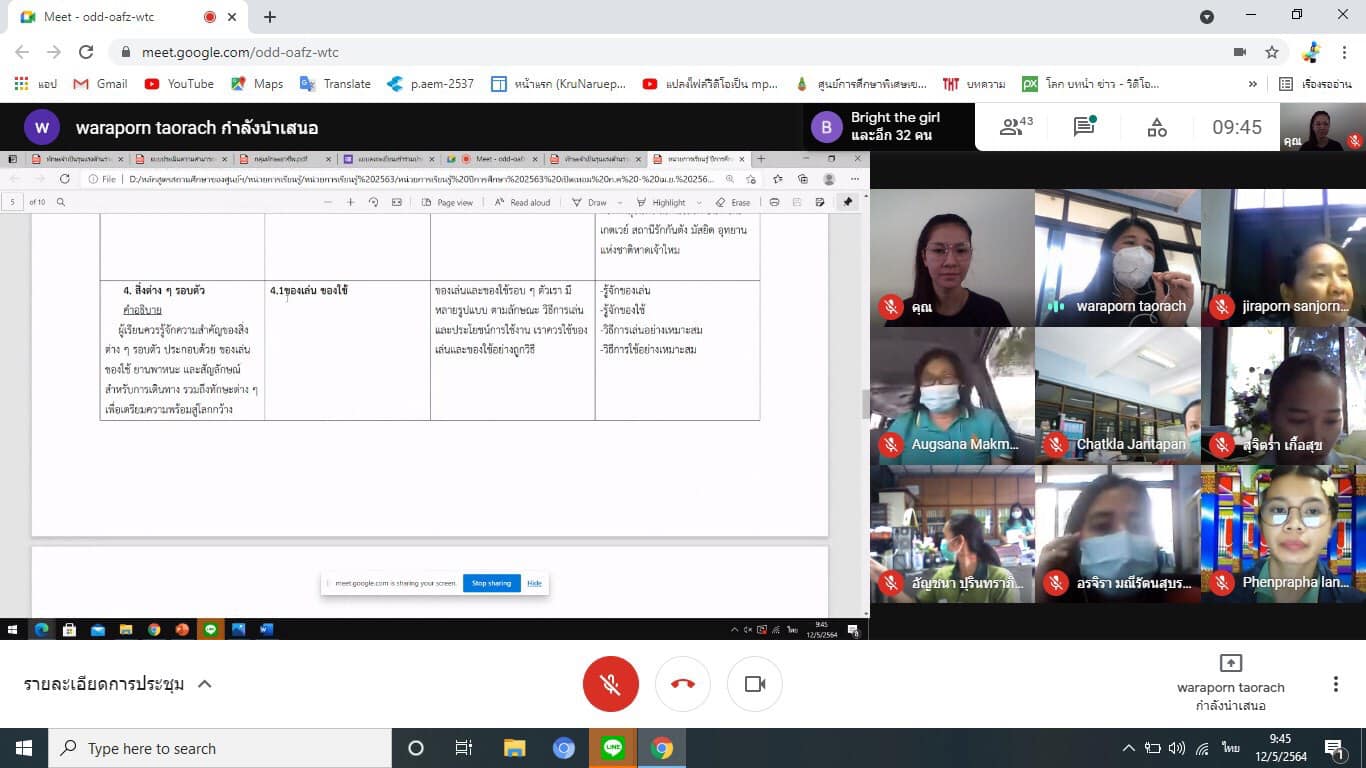The height and width of the screenshot is (768, 1366).
Task: Open the tab search dropdown arrow
Action: tap(1207, 16)
